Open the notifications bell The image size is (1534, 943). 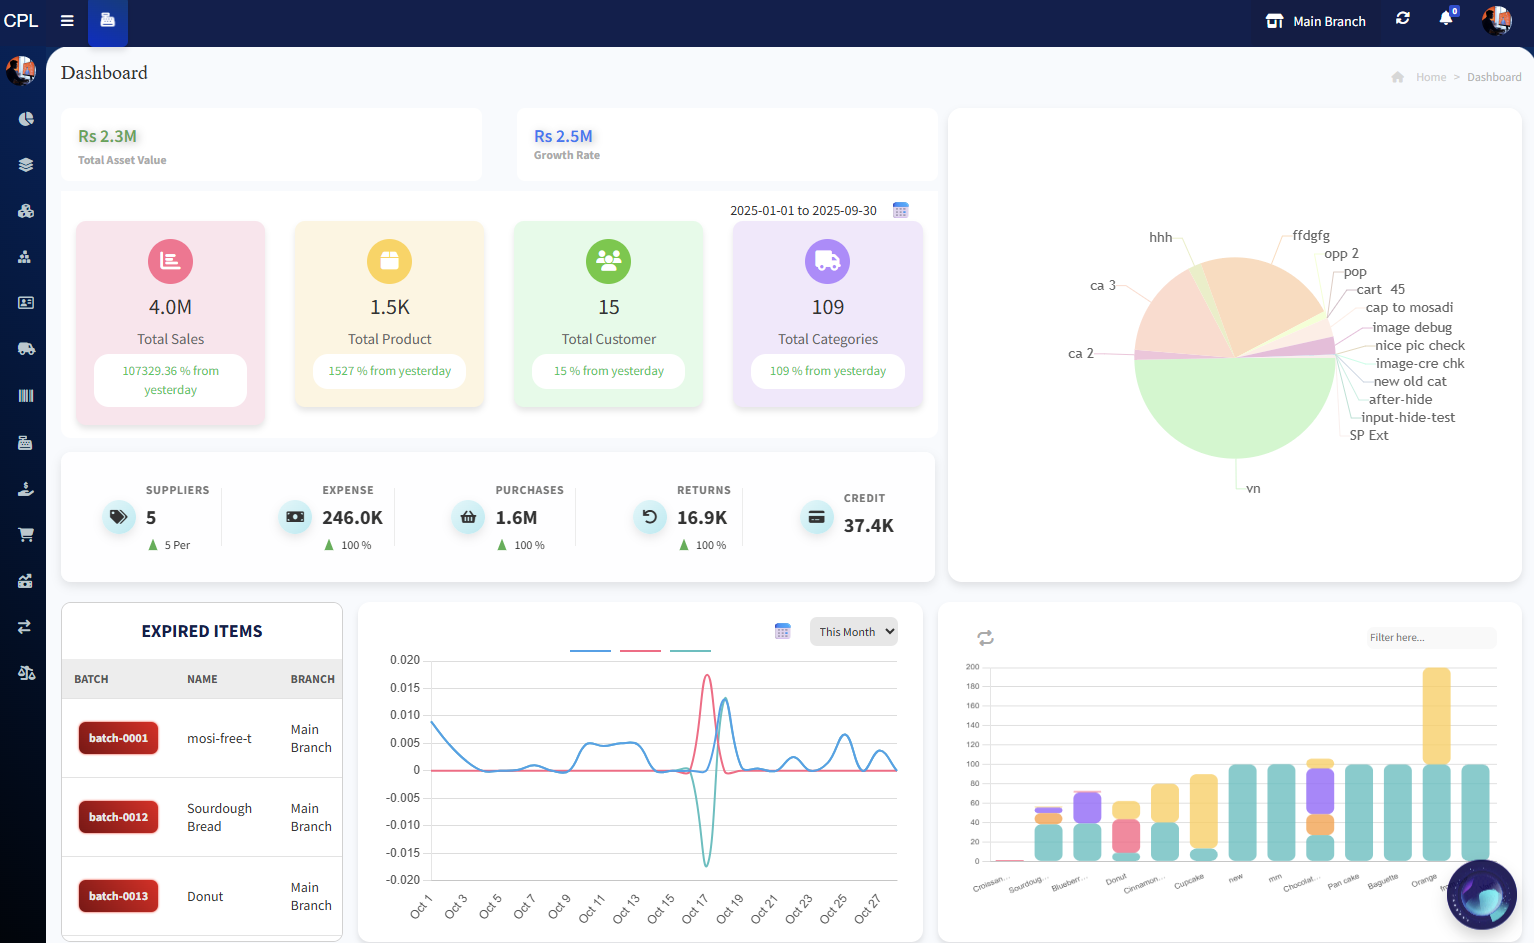click(x=1446, y=18)
